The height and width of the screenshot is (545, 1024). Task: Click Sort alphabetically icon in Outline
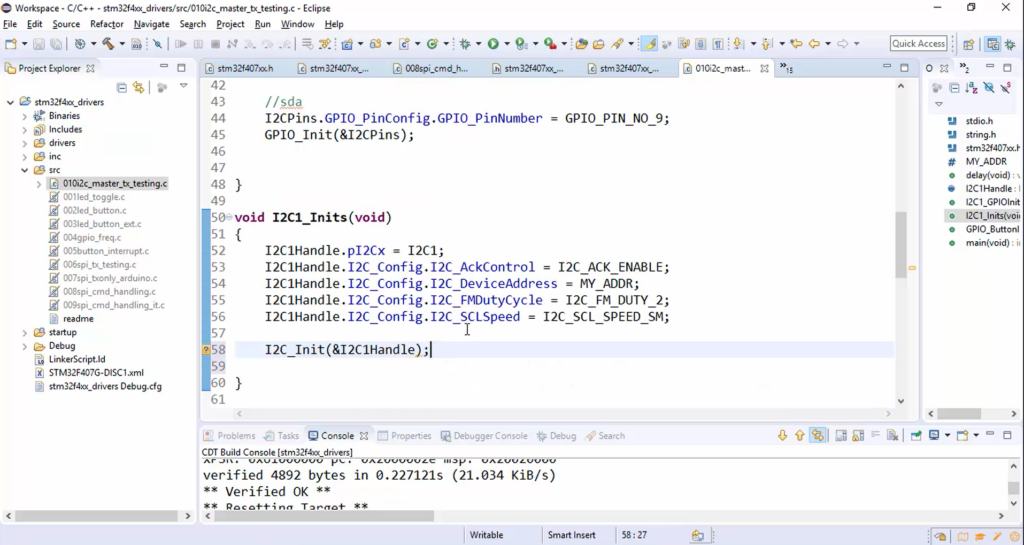pos(971,87)
